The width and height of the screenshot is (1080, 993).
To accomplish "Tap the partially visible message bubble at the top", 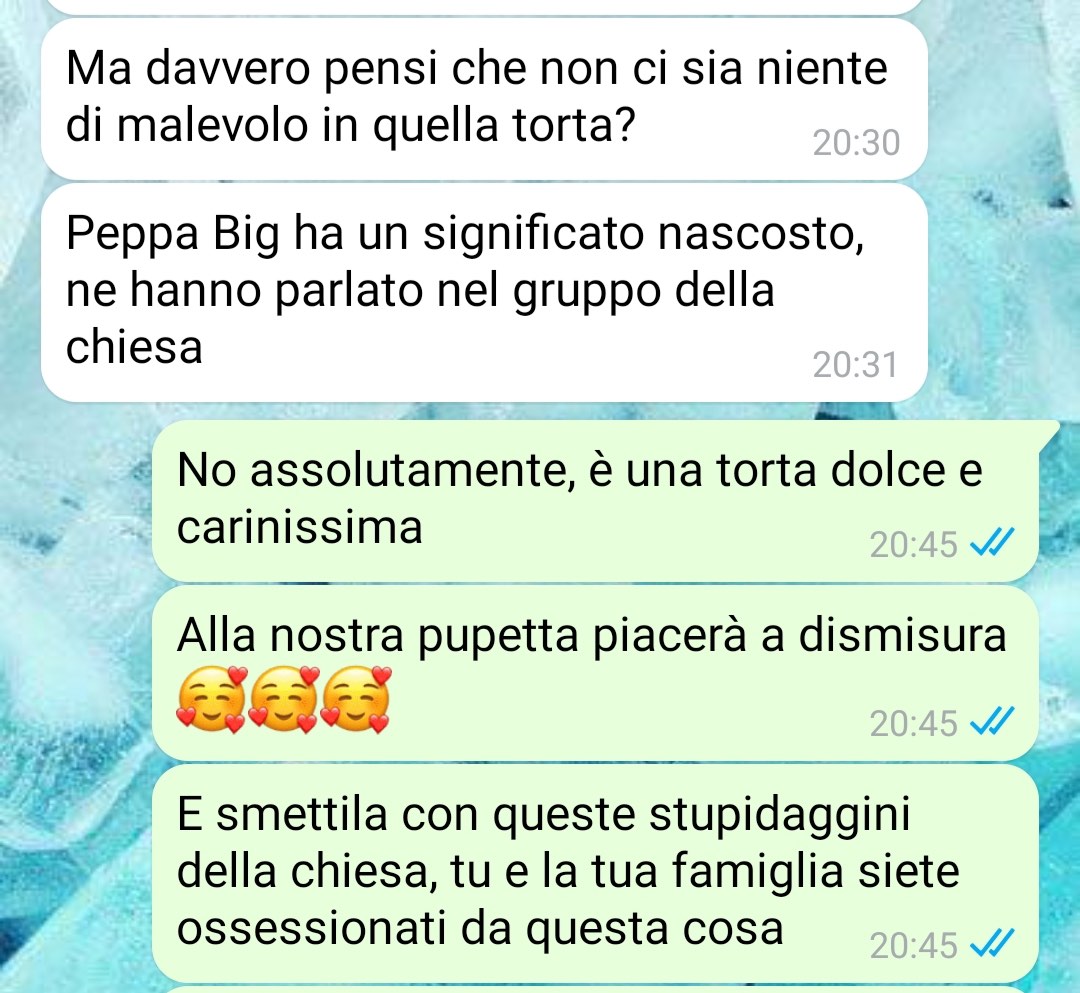I will [x=484, y=6].
